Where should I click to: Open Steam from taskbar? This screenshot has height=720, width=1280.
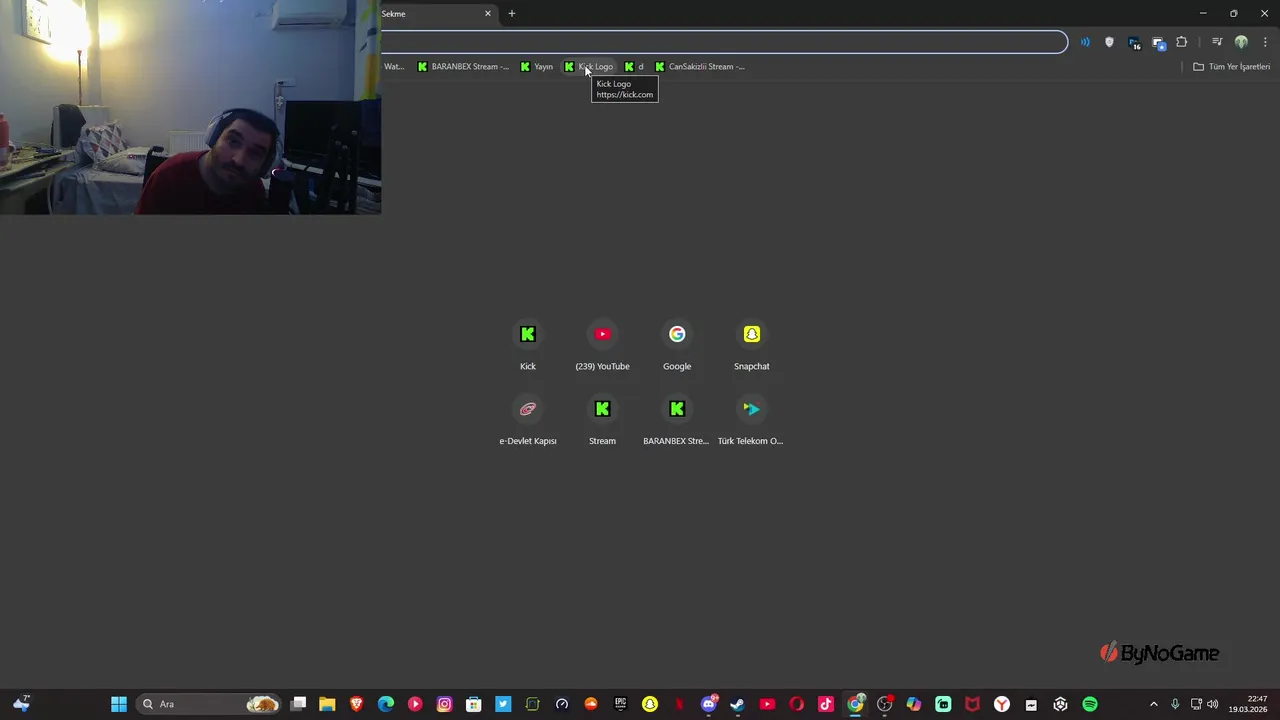click(738, 704)
